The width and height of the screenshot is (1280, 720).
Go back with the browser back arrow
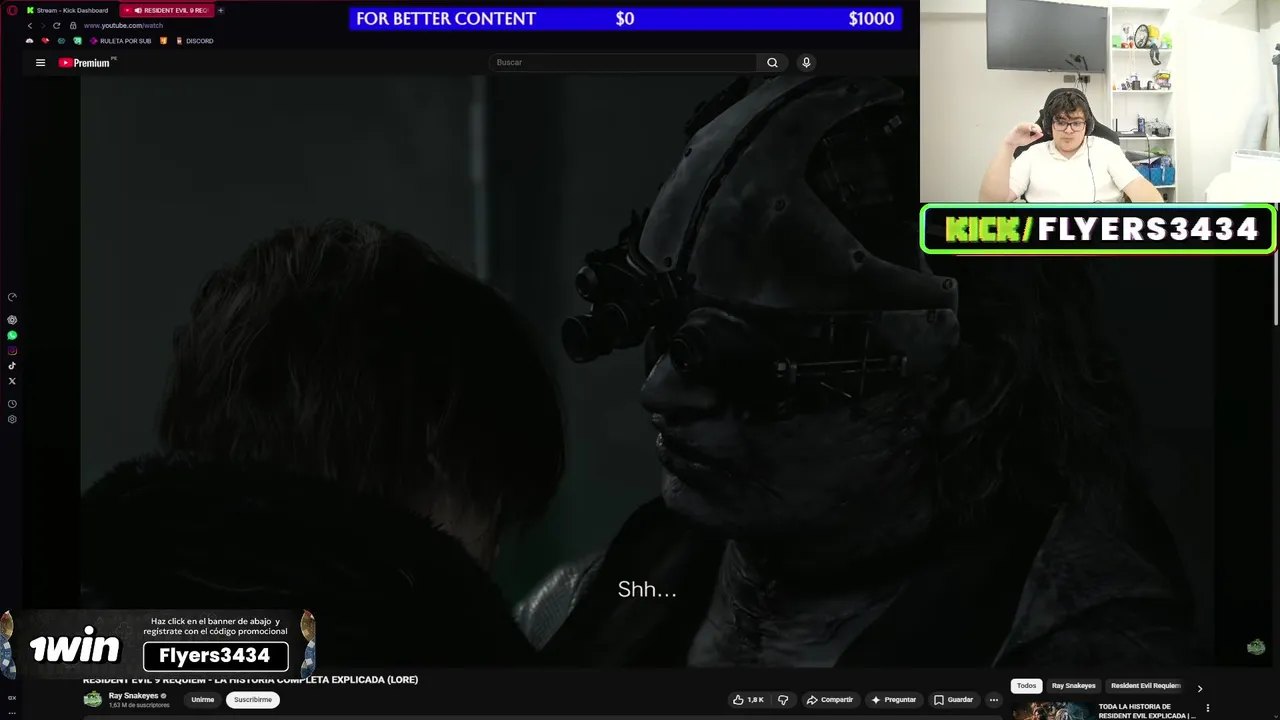point(29,25)
